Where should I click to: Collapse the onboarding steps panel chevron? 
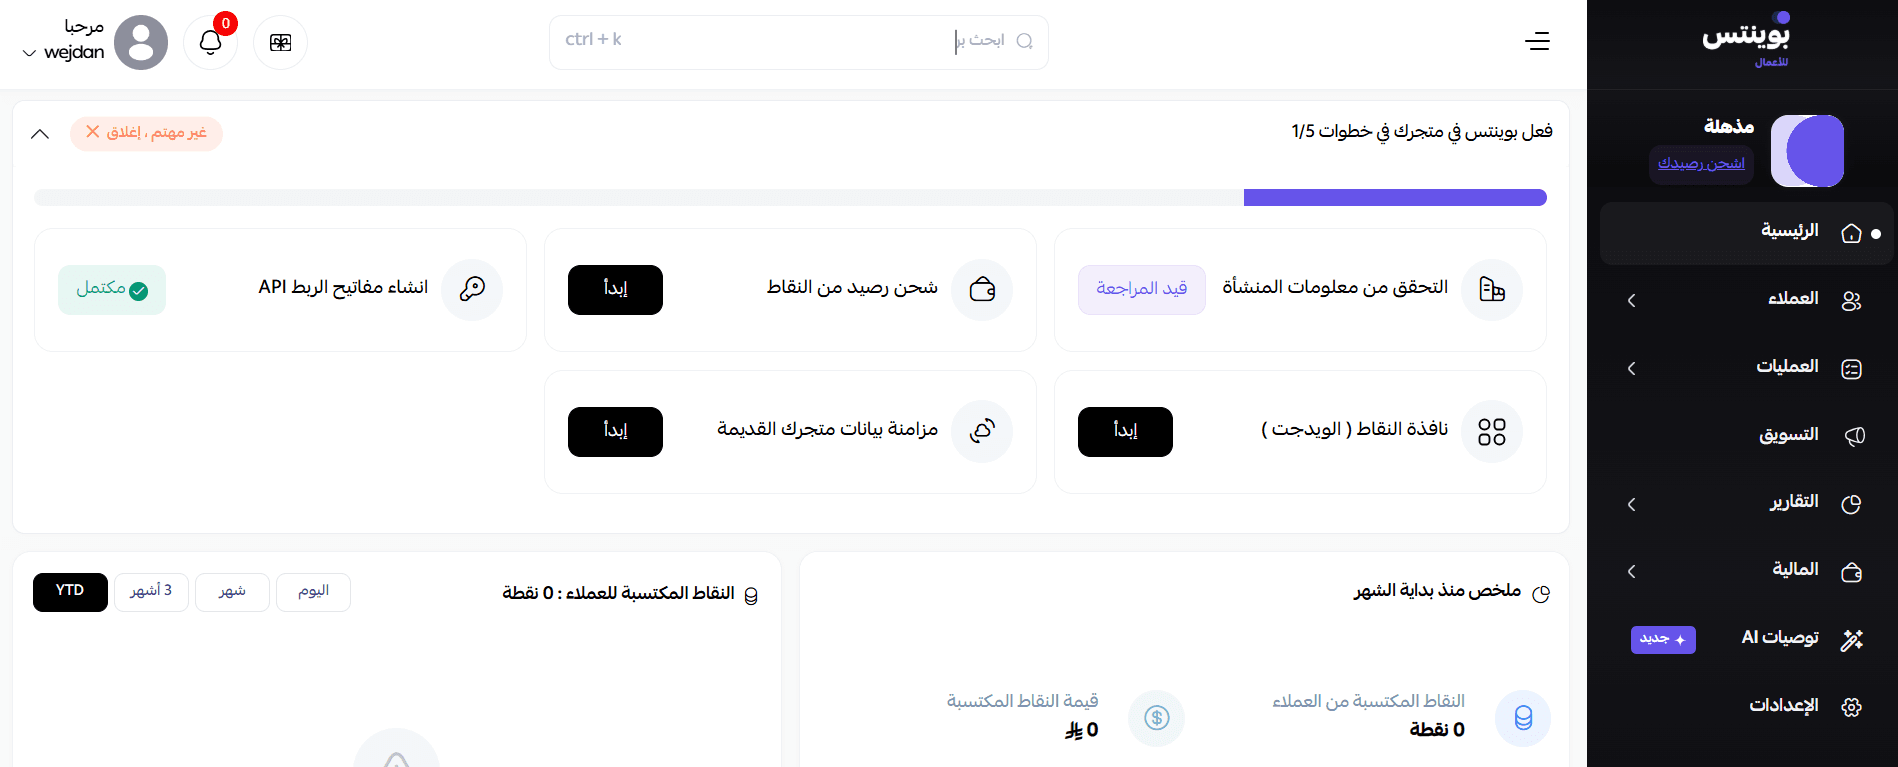(40, 134)
